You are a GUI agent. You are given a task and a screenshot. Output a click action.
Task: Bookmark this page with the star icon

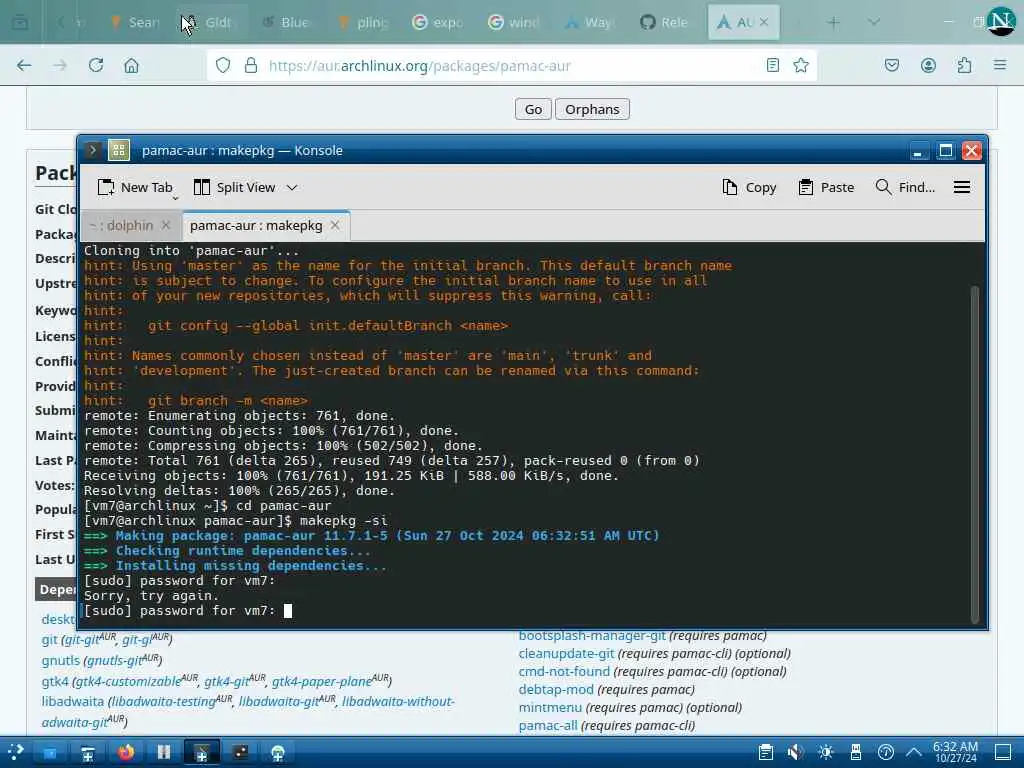801,65
